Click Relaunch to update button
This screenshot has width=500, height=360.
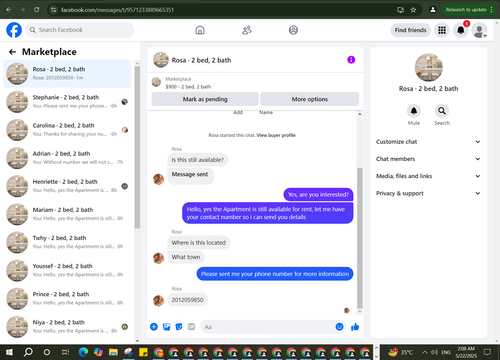pyautogui.click(x=469, y=10)
